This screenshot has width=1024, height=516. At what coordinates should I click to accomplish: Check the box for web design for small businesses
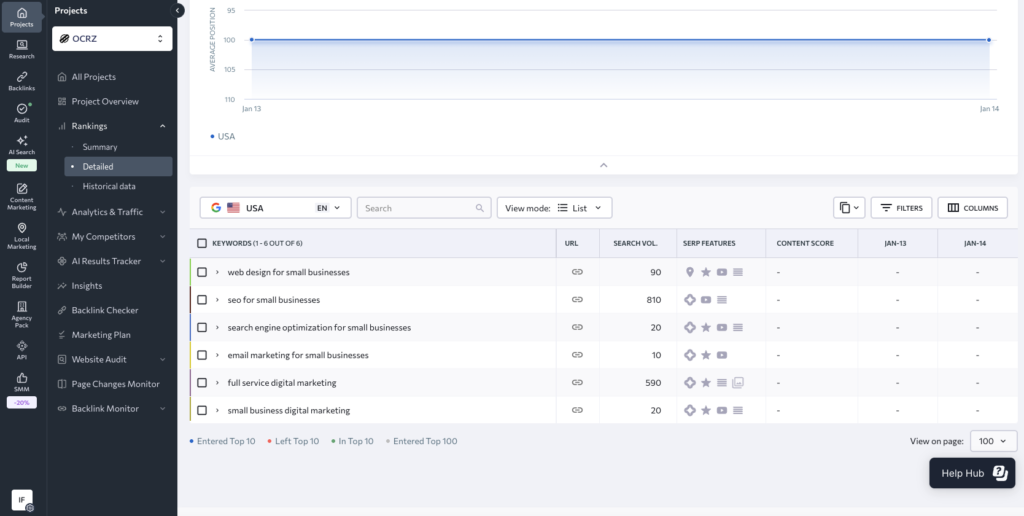(x=202, y=272)
